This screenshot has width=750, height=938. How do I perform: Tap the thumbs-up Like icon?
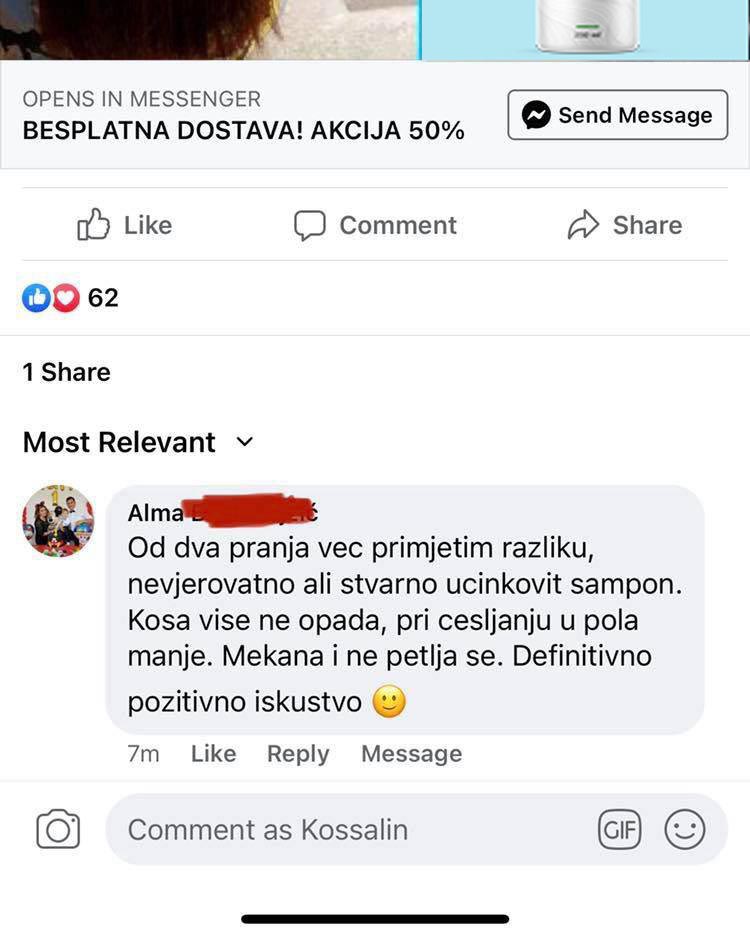pyautogui.click(x=93, y=225)
